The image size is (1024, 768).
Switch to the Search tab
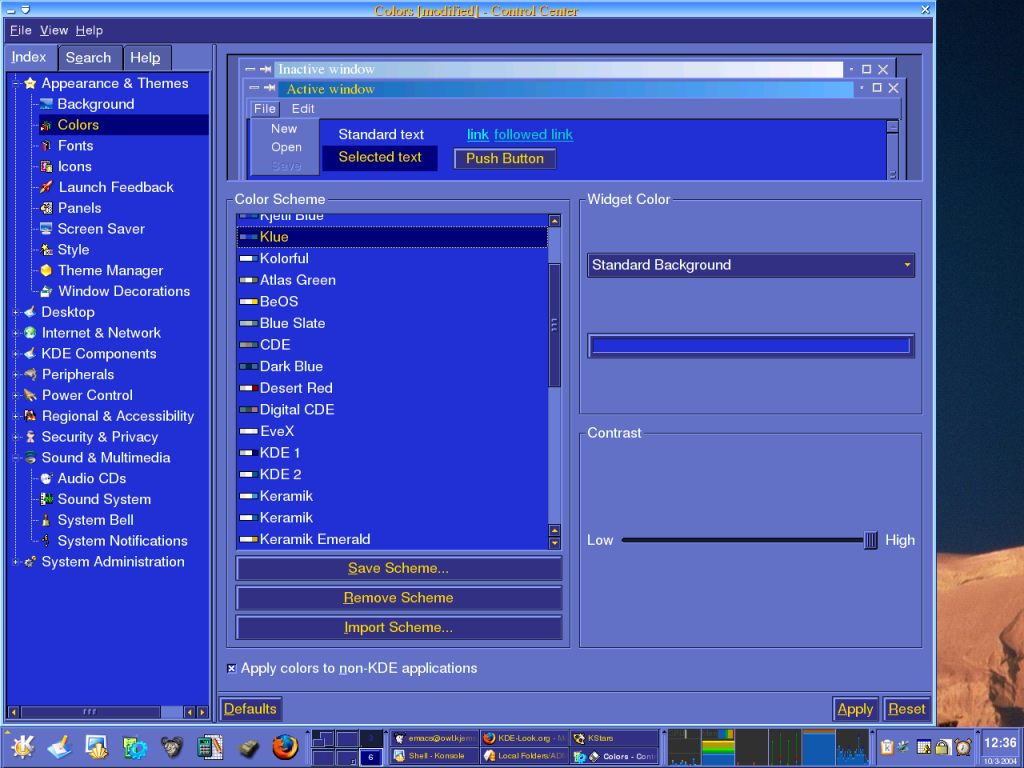88,57
